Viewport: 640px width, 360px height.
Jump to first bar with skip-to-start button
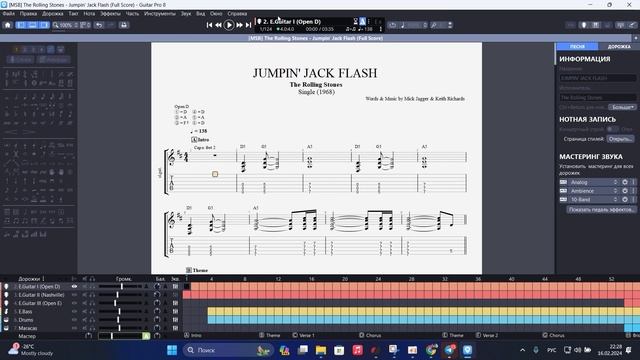tap(209, 25)
